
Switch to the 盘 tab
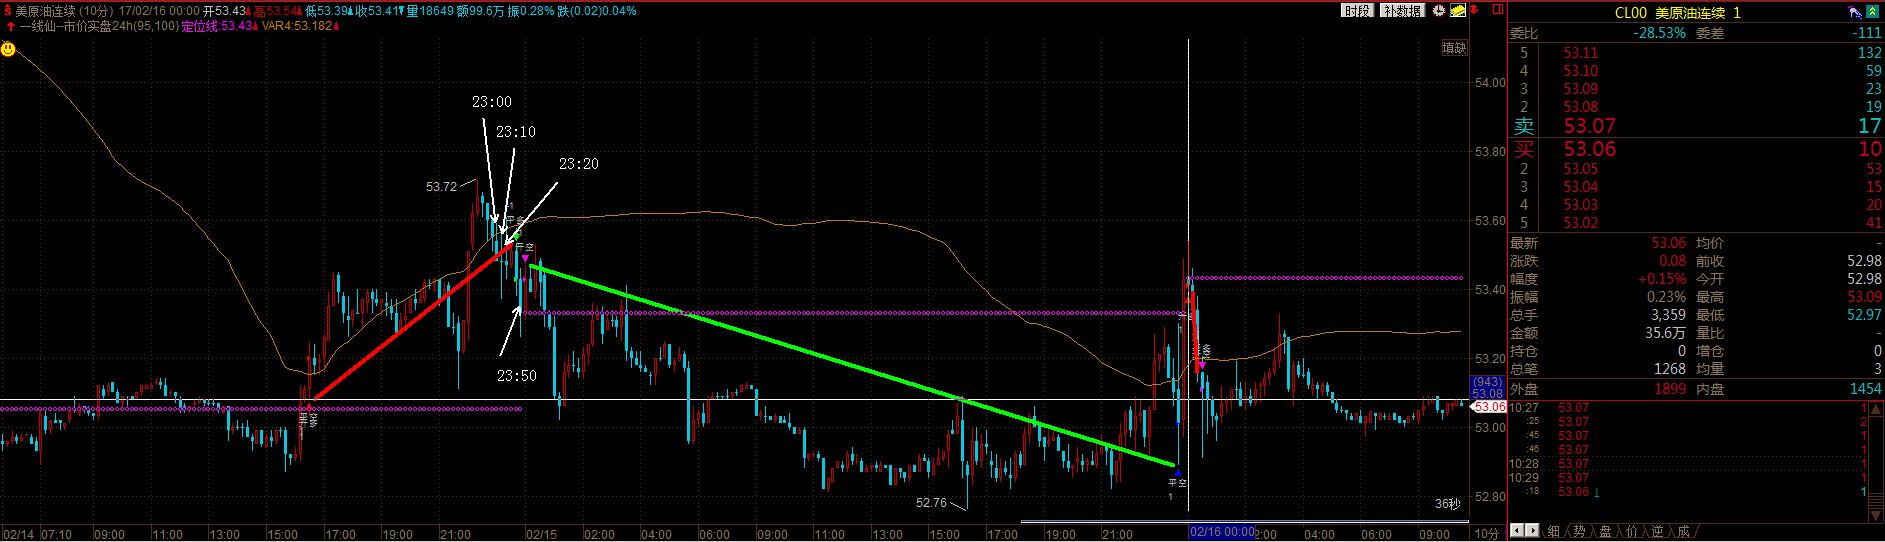point(1605,531)
